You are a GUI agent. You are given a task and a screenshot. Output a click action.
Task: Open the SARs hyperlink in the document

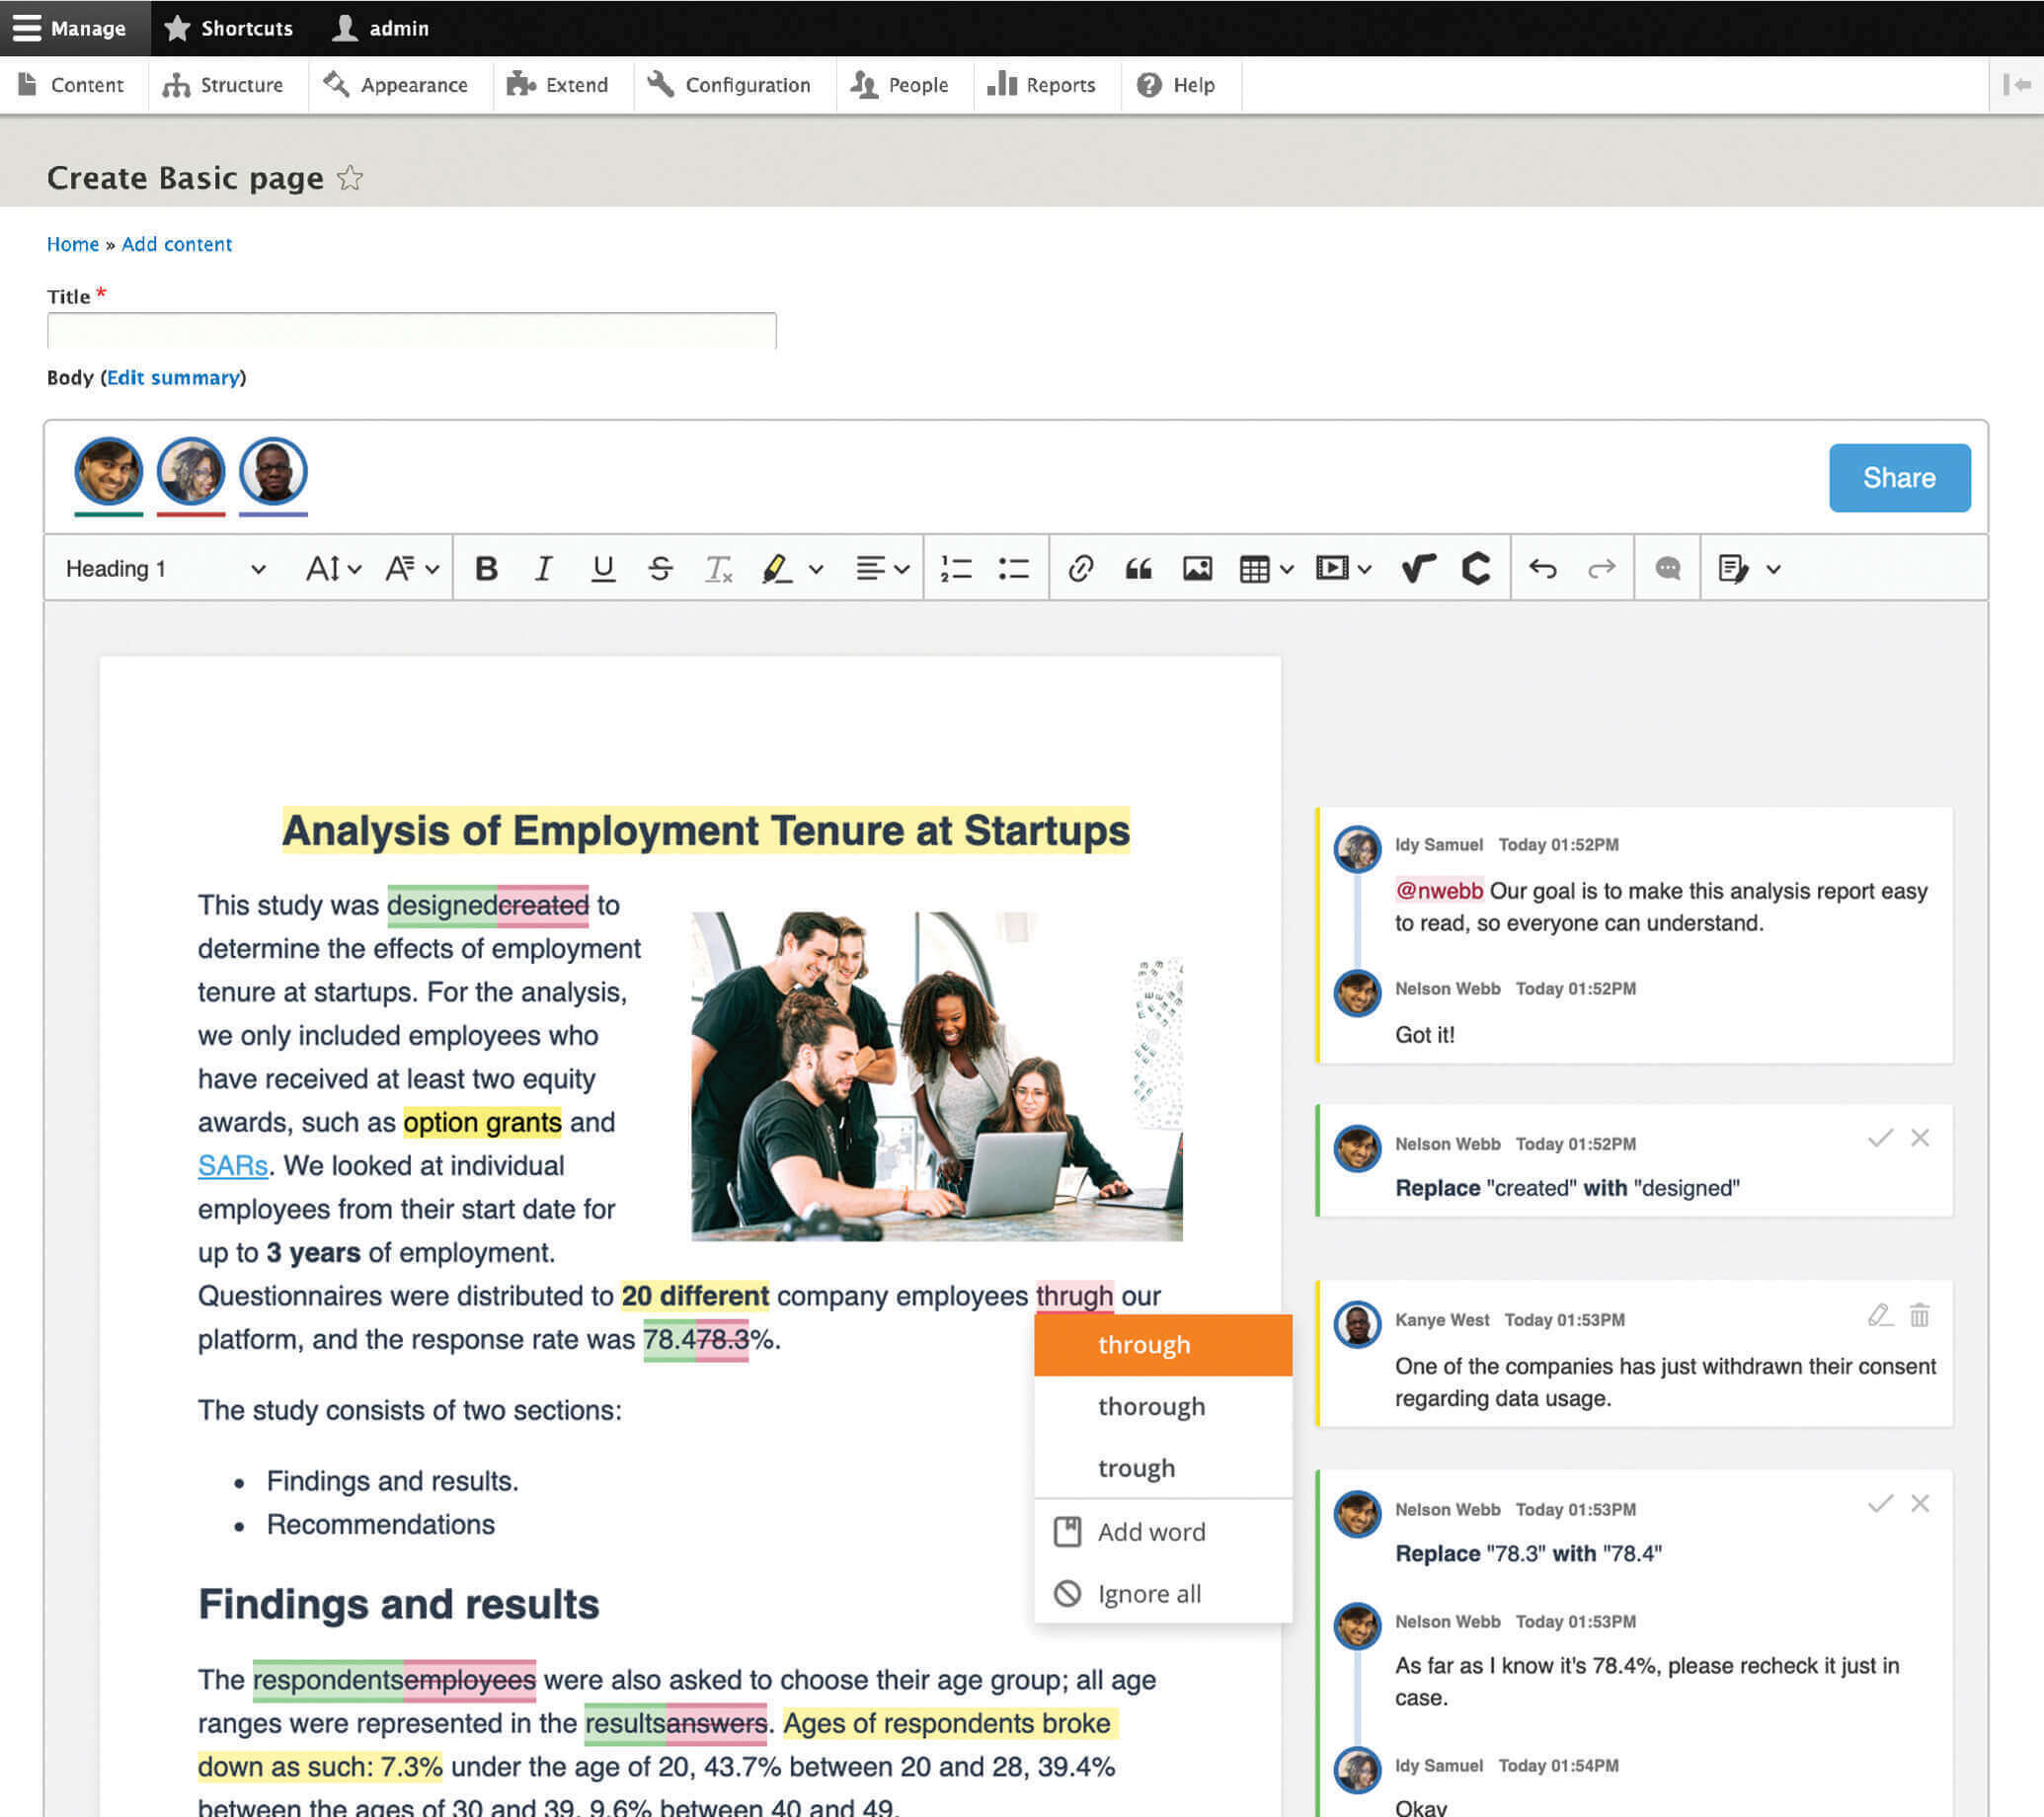[231, 1166]
